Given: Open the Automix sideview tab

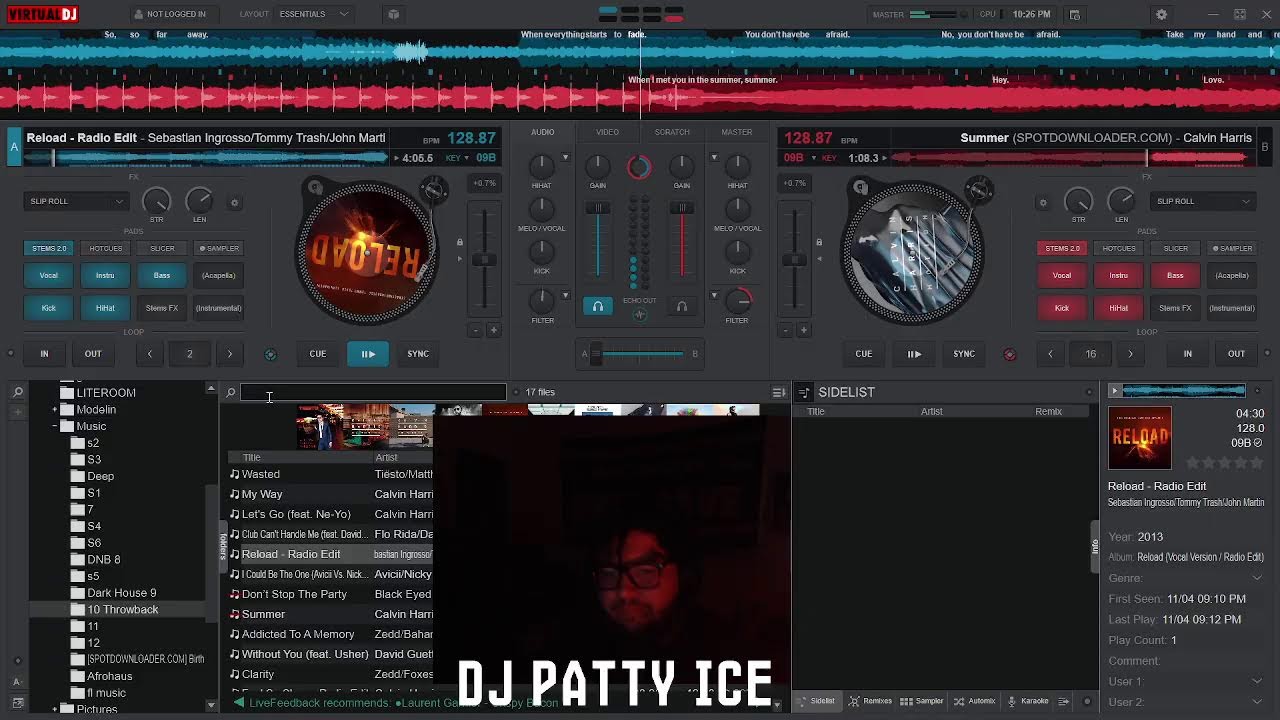Looking at the screenshot, I should (975, 701).
